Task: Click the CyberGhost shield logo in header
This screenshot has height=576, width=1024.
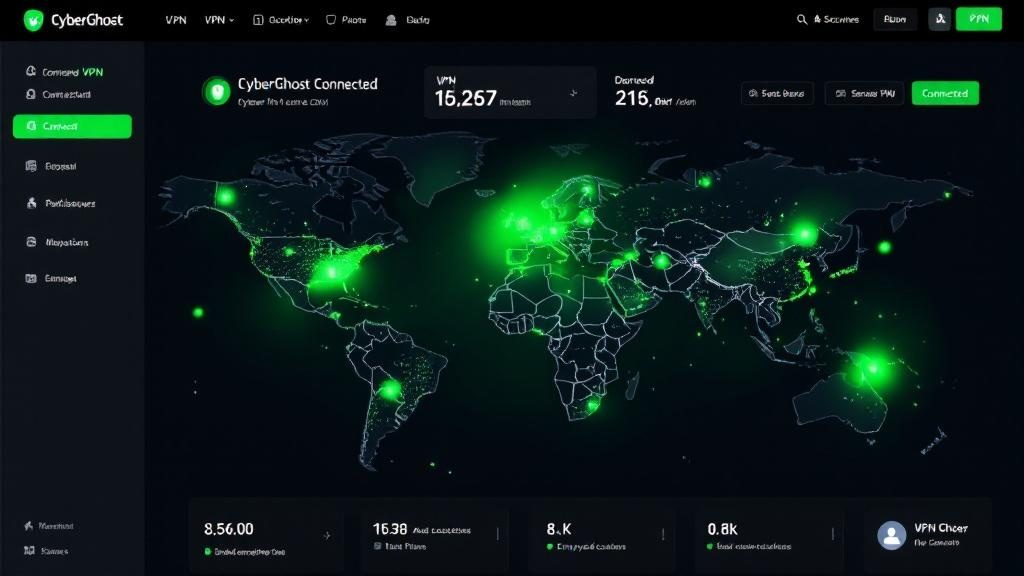Action: pyautogui.click(x=33, y=20)
